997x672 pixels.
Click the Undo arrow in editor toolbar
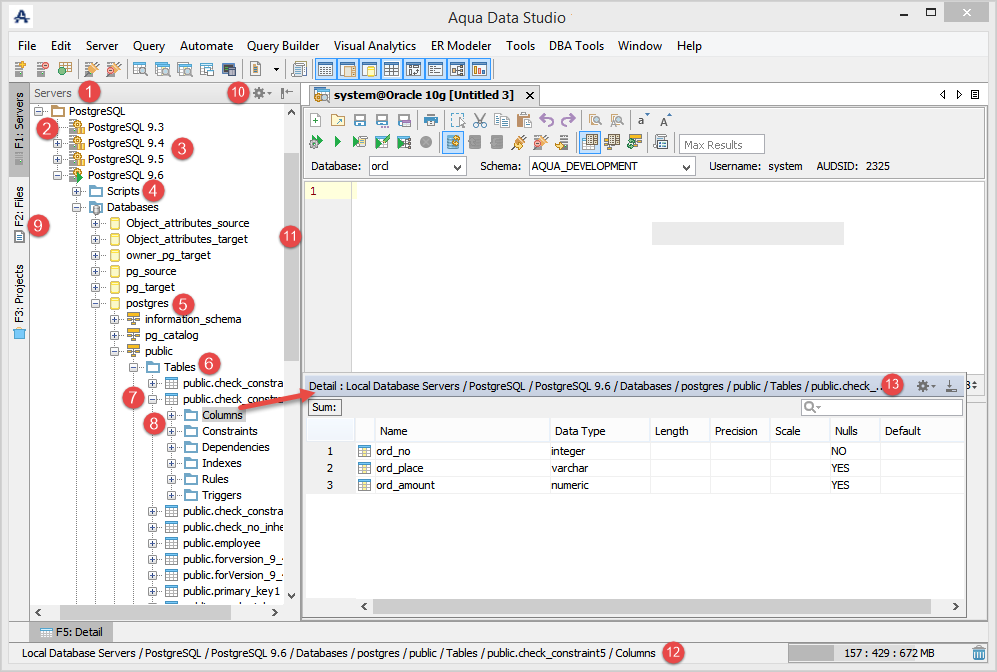tap(546, 120)
